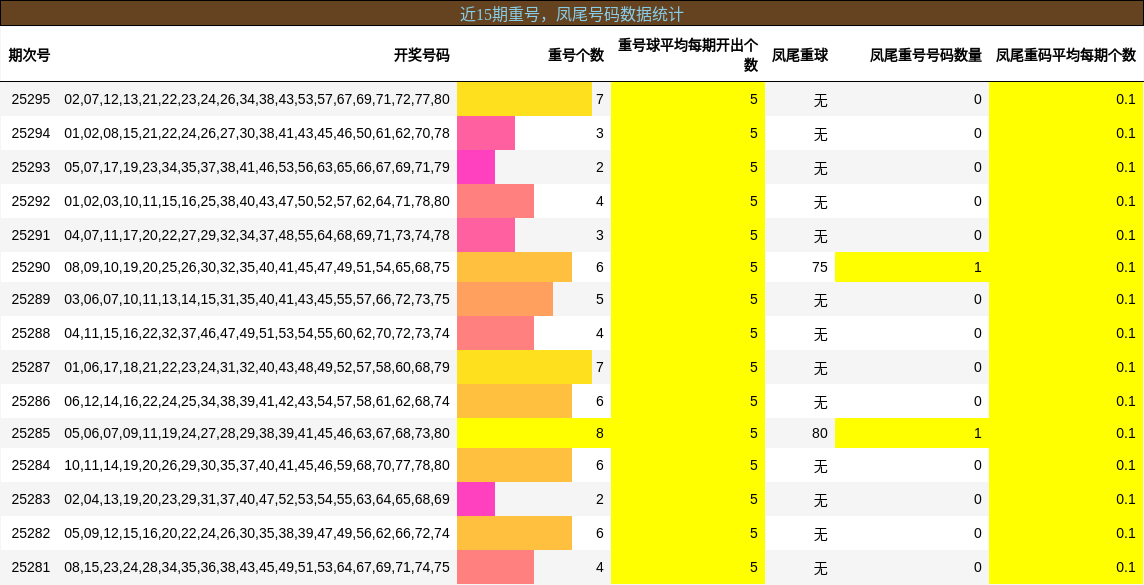
Task: Click the drawn numbers for period 25293
Action: (254, 167)
